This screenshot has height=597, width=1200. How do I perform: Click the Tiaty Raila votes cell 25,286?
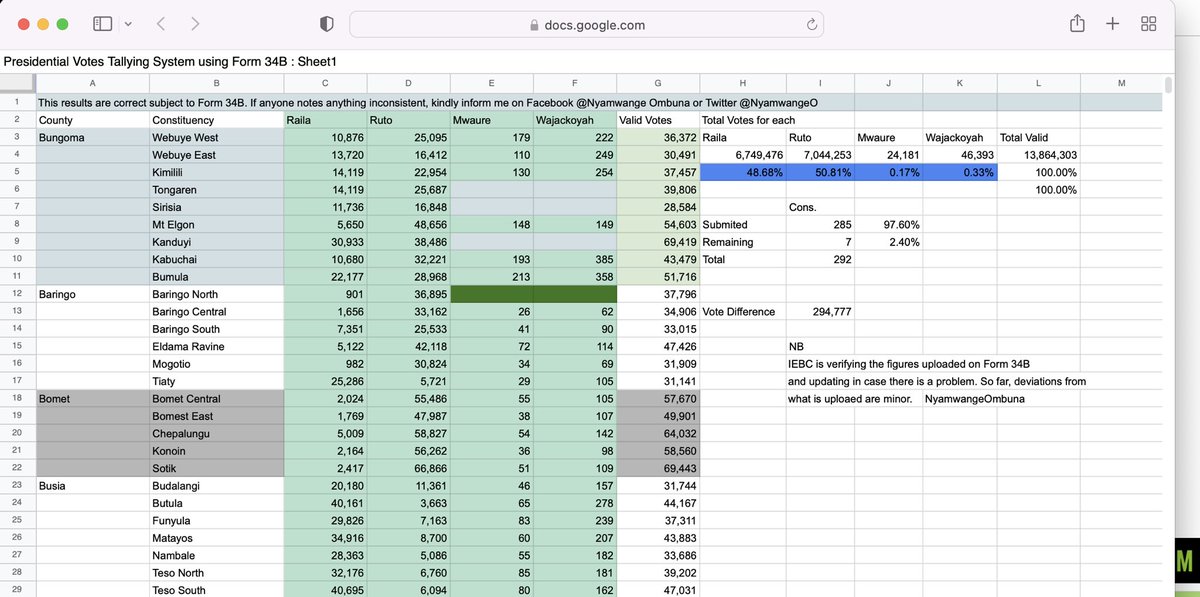coord(325,381)
